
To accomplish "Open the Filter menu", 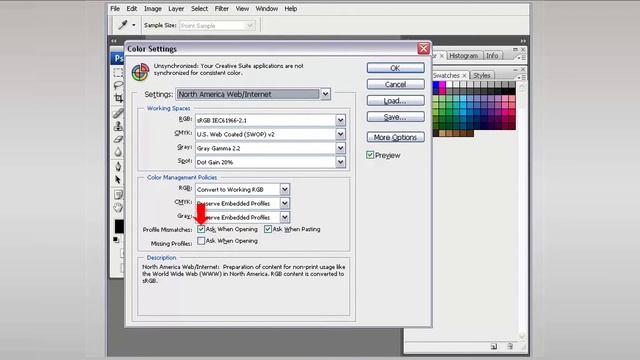I will [222, 9].
